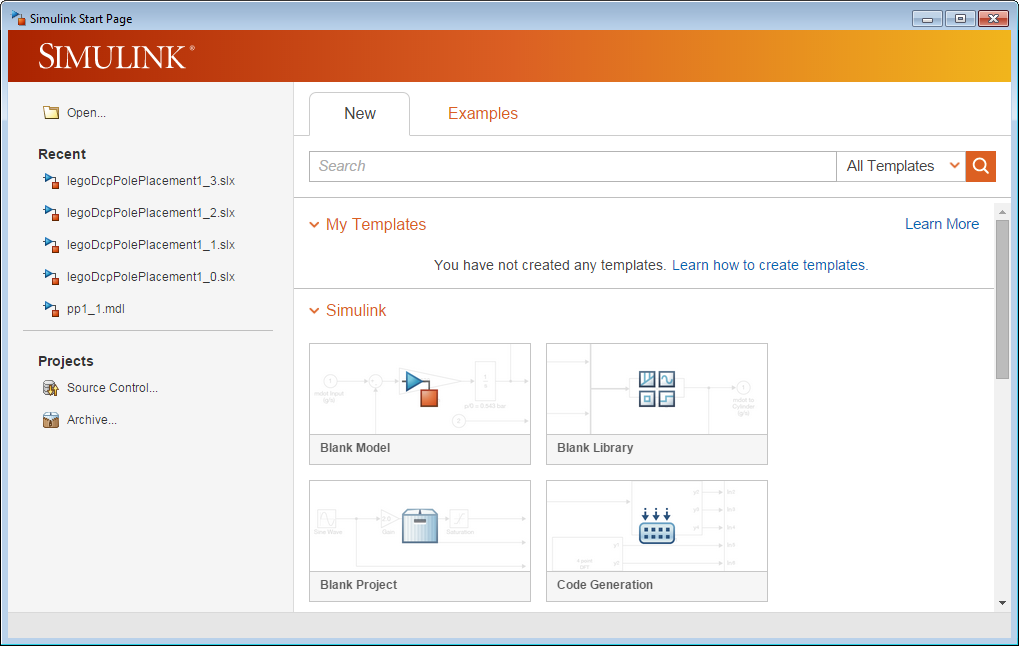Open Source Control... project option
This screenshot has height=646, width=1019.
click(x=112, y=388)
